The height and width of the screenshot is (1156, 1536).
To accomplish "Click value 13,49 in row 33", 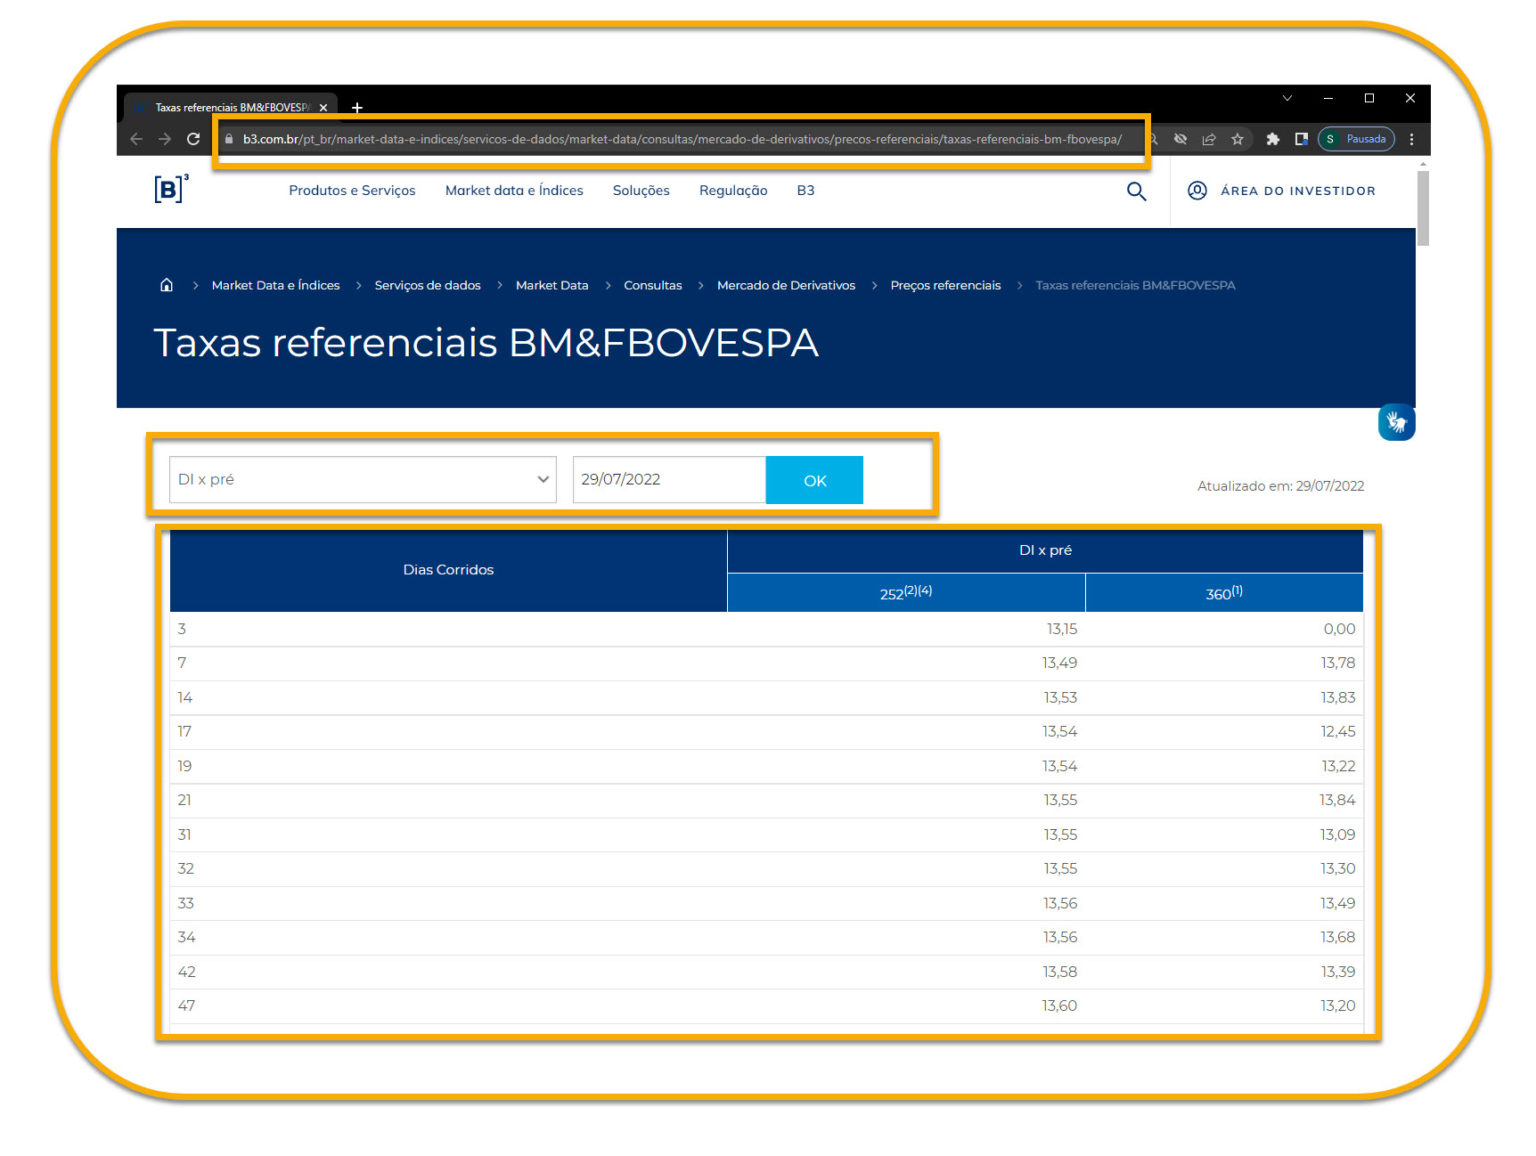I will (1338, 903).
